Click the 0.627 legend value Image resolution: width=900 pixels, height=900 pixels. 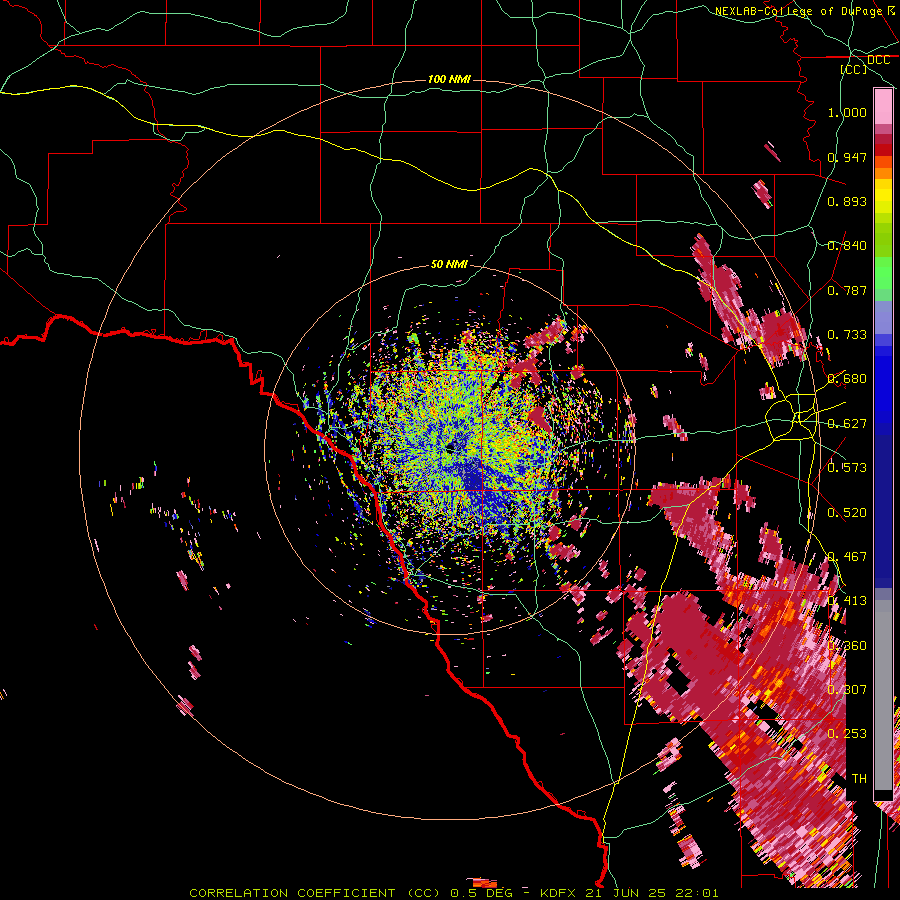847,423
